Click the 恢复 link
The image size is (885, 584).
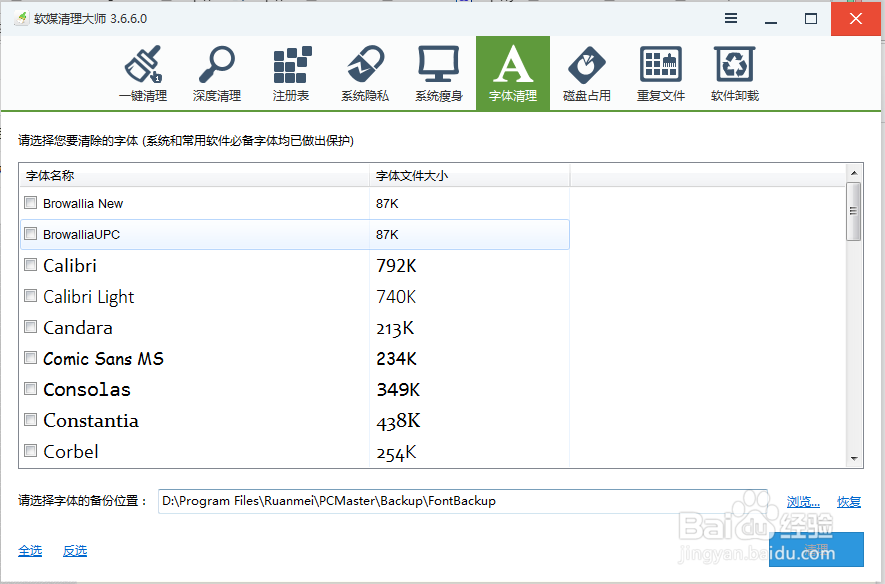click(x=848, y=501)
